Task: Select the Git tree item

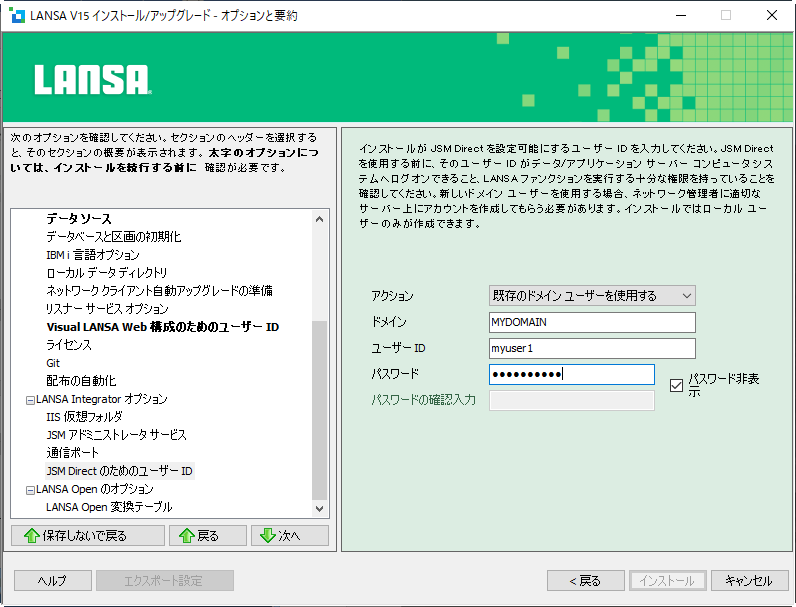Action: 53,363
